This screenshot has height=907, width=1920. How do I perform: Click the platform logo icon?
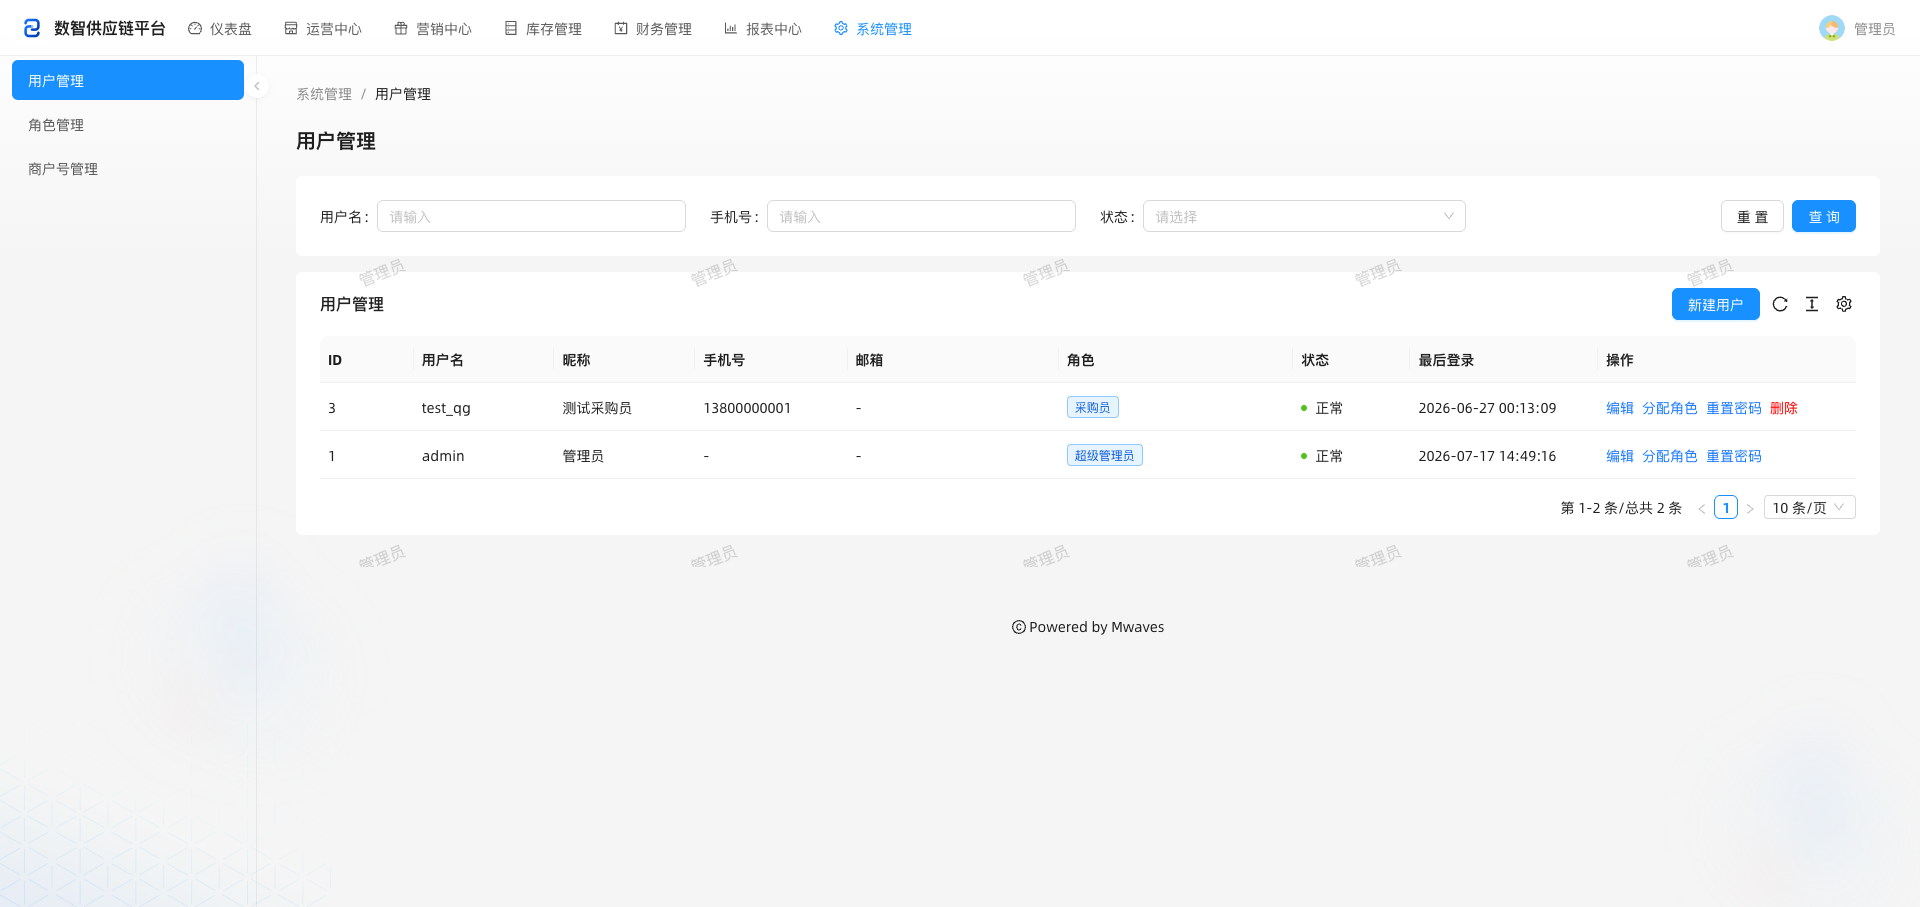click(x=32, y=28)
